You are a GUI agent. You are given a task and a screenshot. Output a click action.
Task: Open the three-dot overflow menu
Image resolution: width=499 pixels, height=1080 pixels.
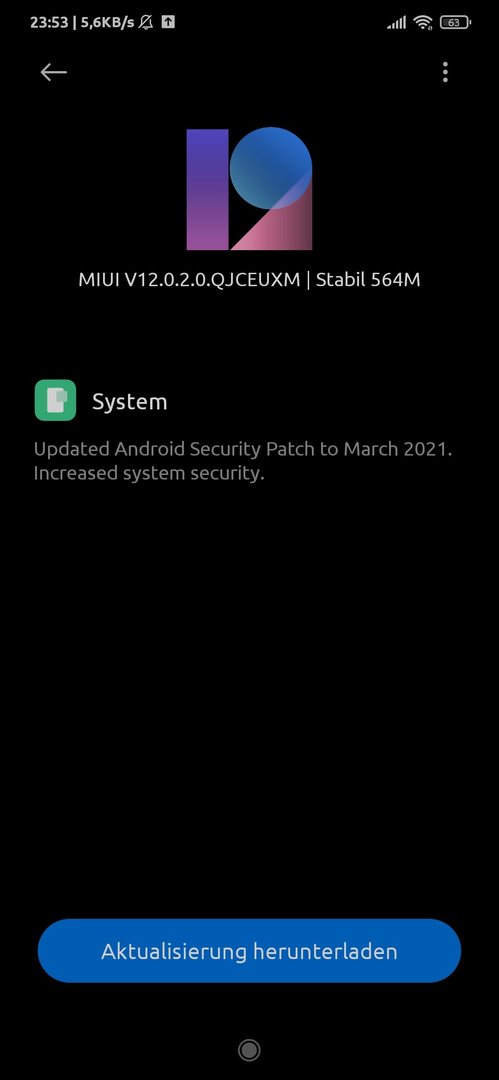click(445, 72)
